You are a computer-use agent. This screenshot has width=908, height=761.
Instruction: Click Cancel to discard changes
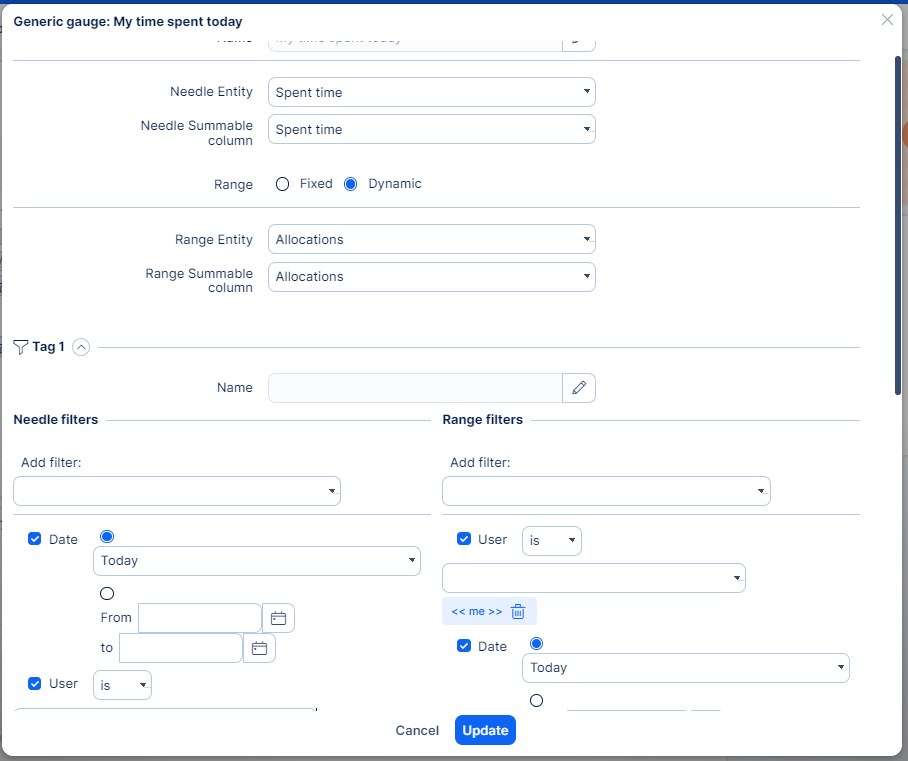point(417,731)
